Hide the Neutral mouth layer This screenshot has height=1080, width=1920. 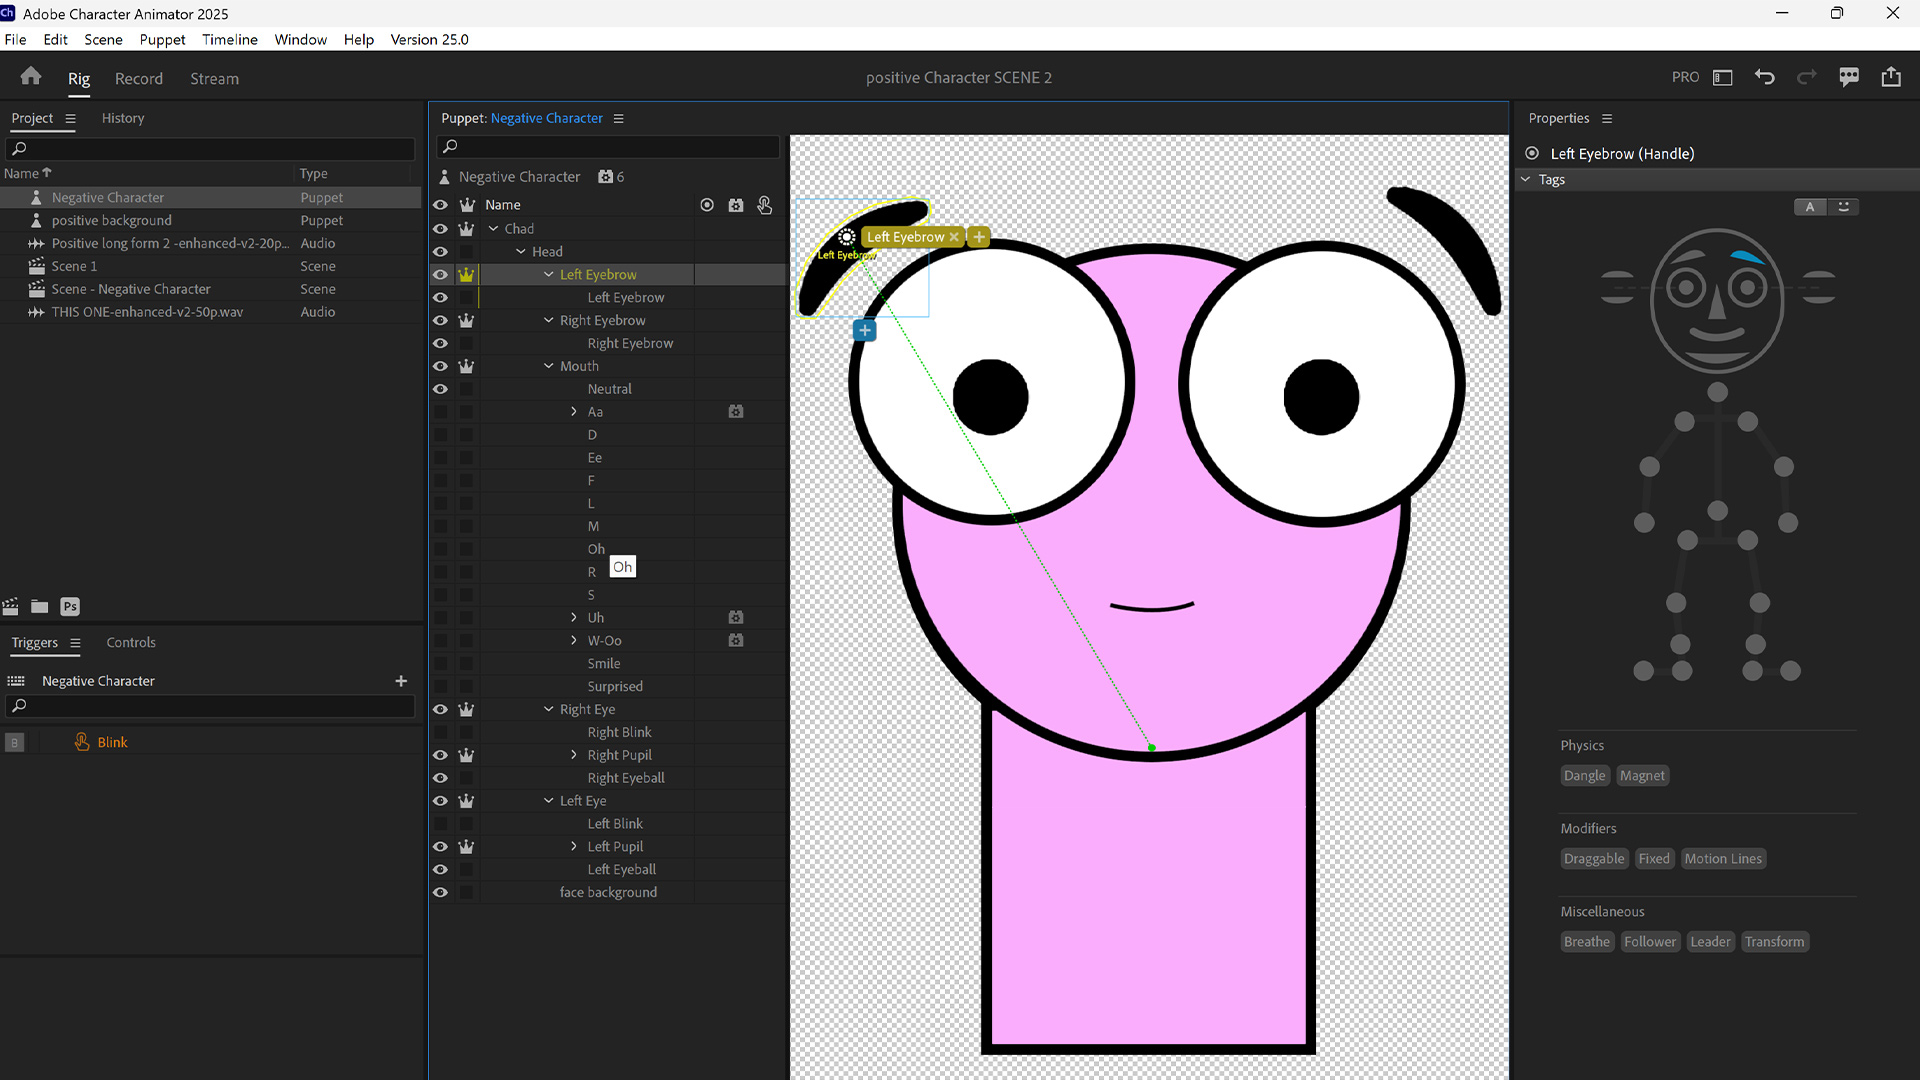440,389
